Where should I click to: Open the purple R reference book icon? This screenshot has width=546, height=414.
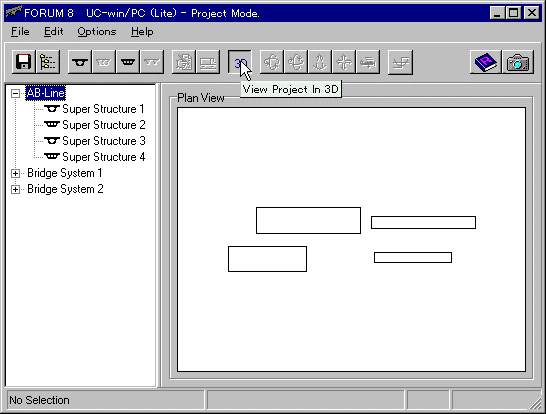486,62
